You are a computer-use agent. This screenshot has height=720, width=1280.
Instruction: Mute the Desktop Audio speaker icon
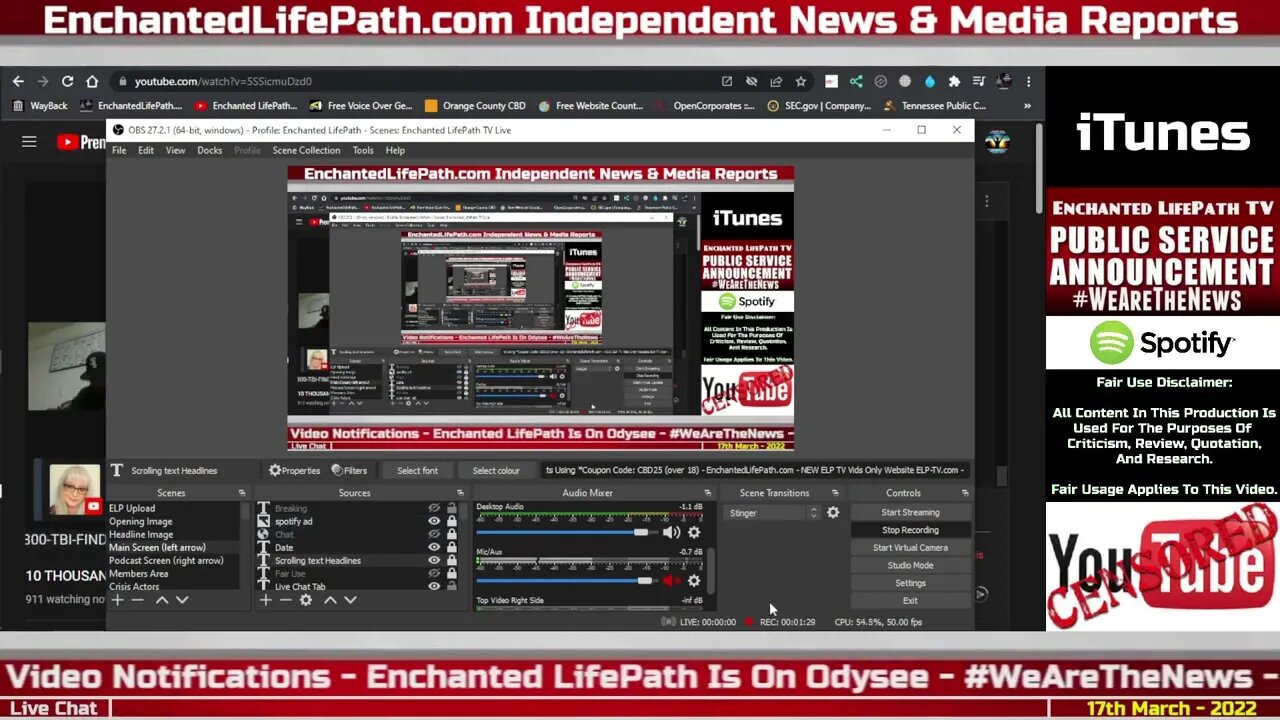[670, 532]
